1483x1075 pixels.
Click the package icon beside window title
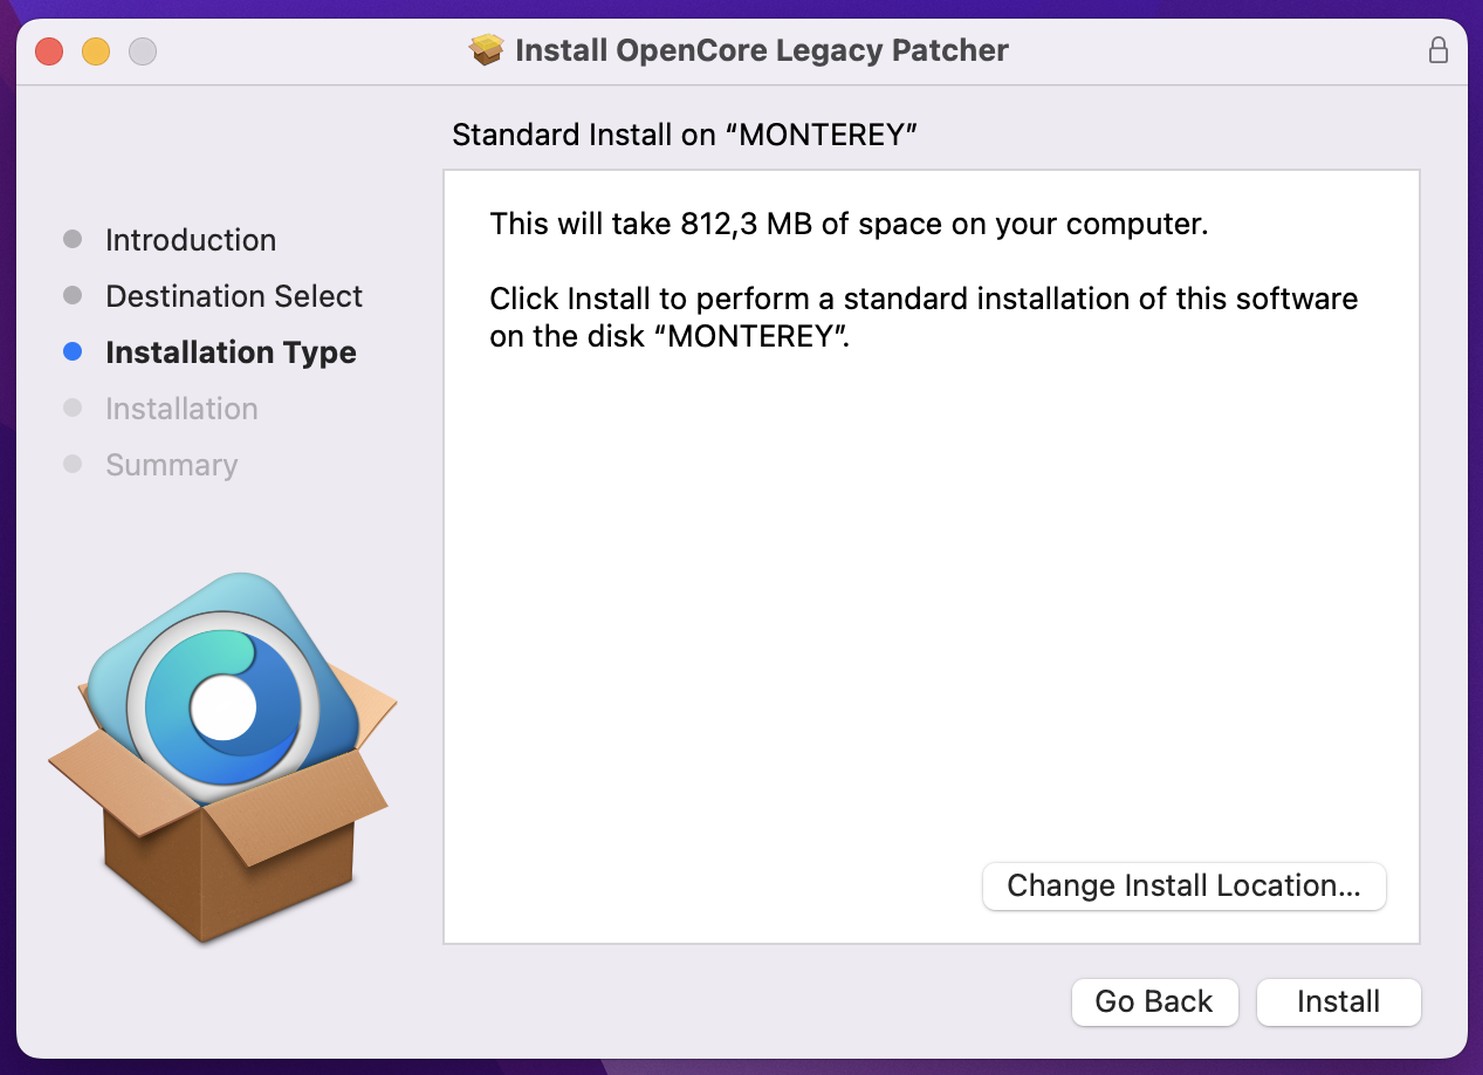pyautogui.click(x=486, y=50)
